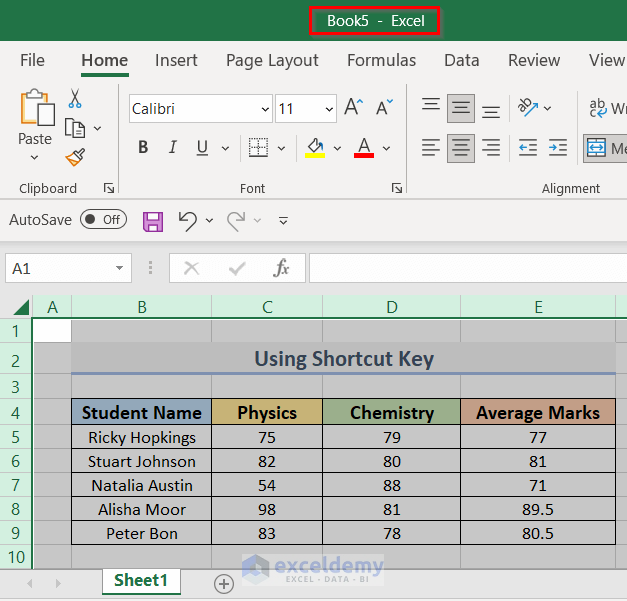Toggle AutoSave switch on

tap(103, 220)
